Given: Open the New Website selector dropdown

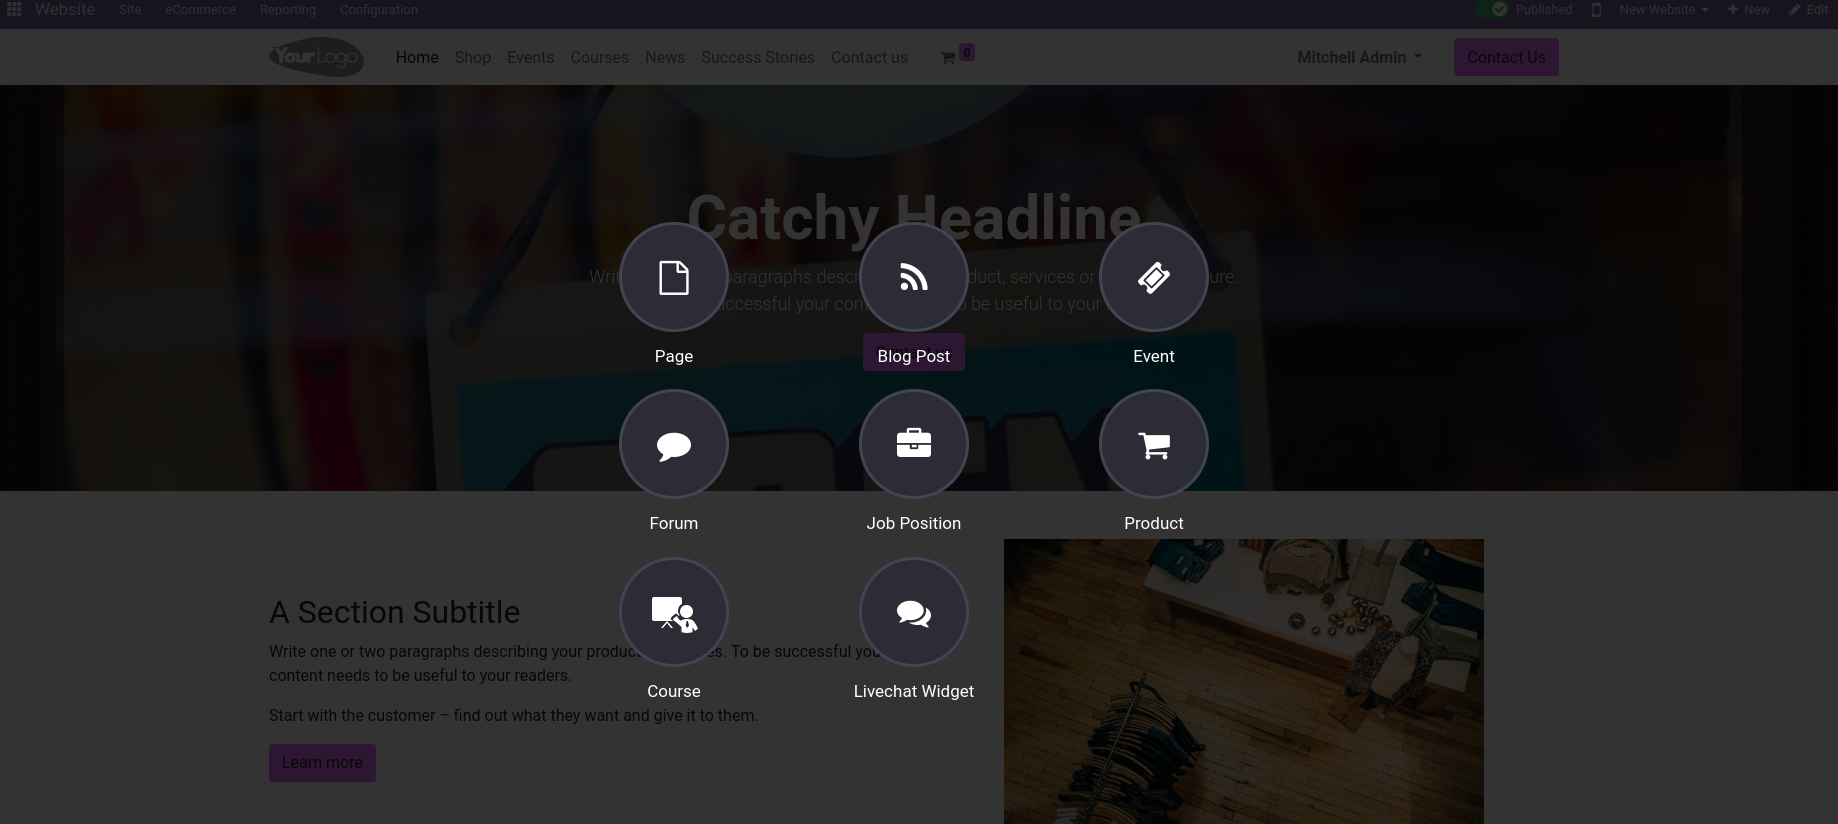Looking at the screenshot, I should coord(1664,9).
